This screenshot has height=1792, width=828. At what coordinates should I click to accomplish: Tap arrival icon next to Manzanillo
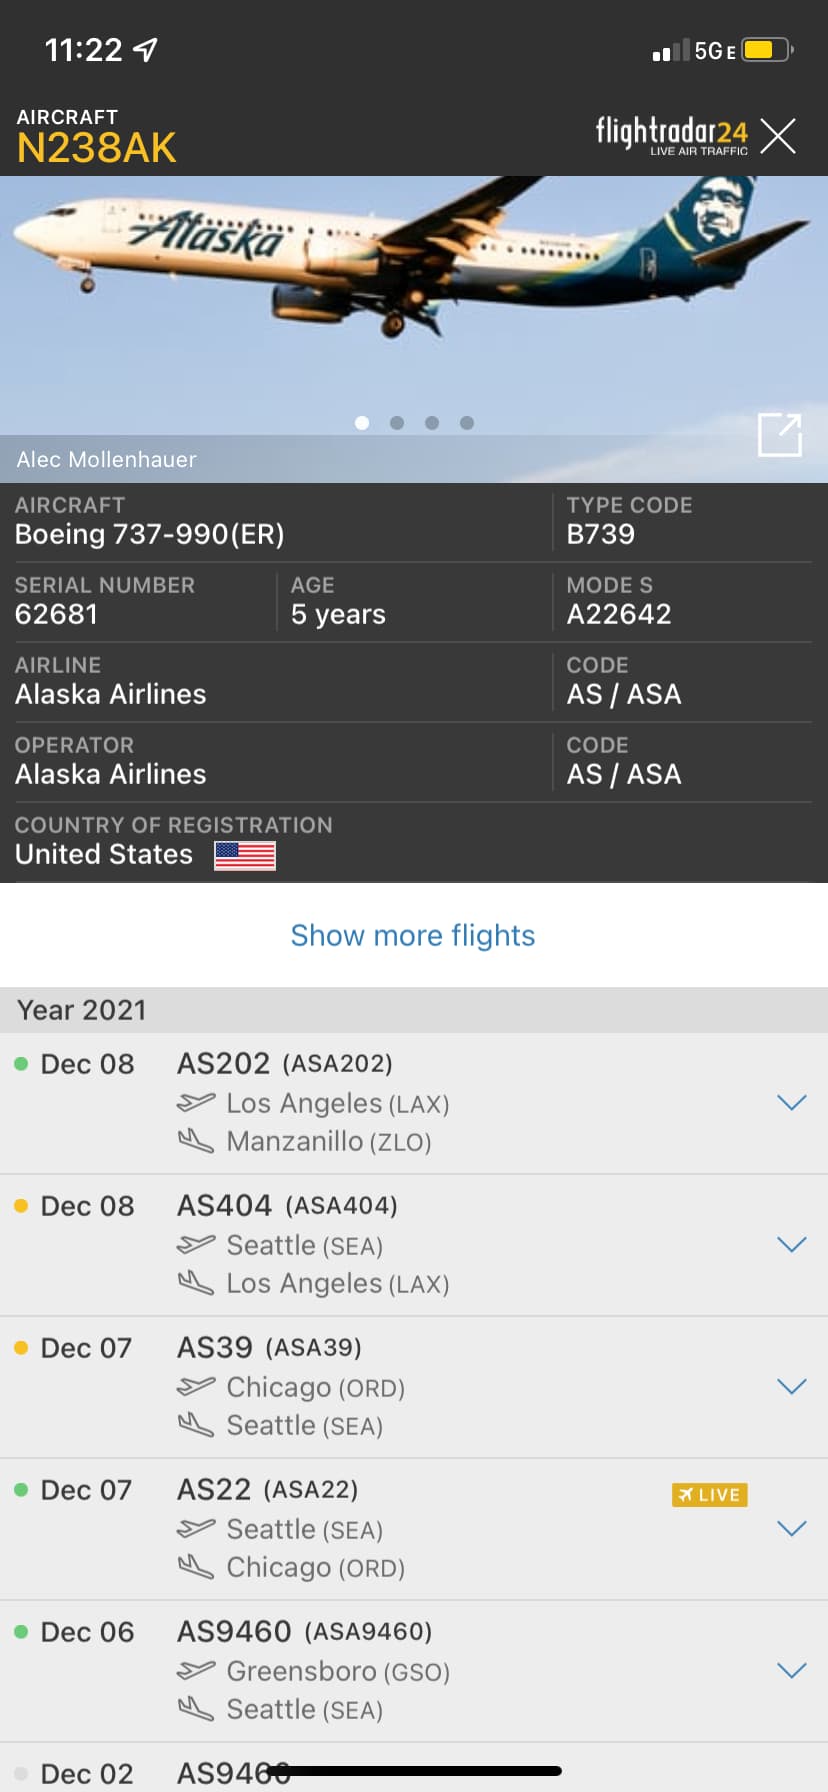196,1141
